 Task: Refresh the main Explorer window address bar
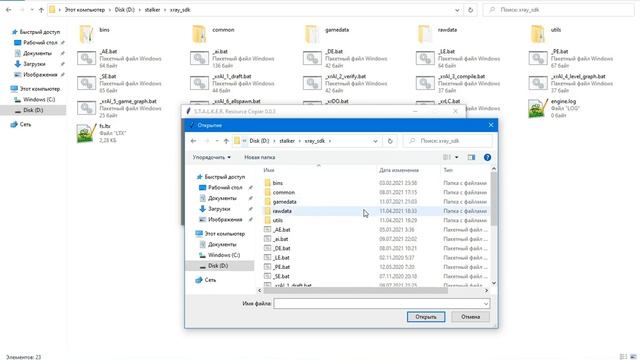pos(470,10)
